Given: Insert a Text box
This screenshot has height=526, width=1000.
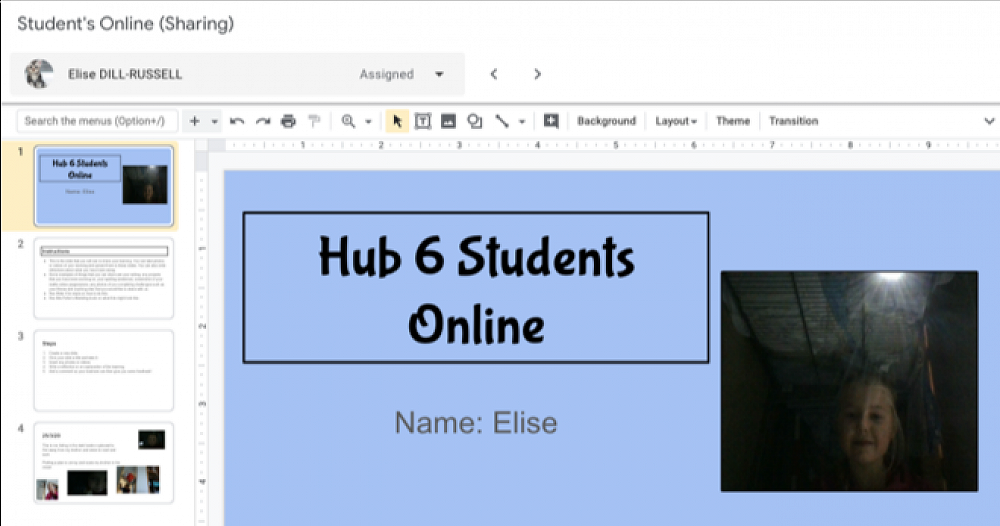Looking at the screenshot, I should 423,121.
